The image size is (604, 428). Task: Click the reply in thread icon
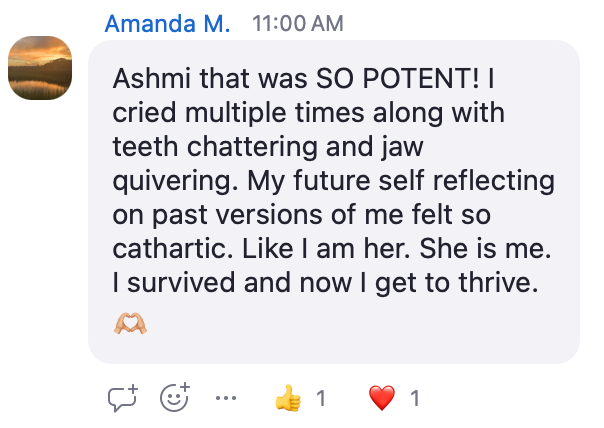122,398
